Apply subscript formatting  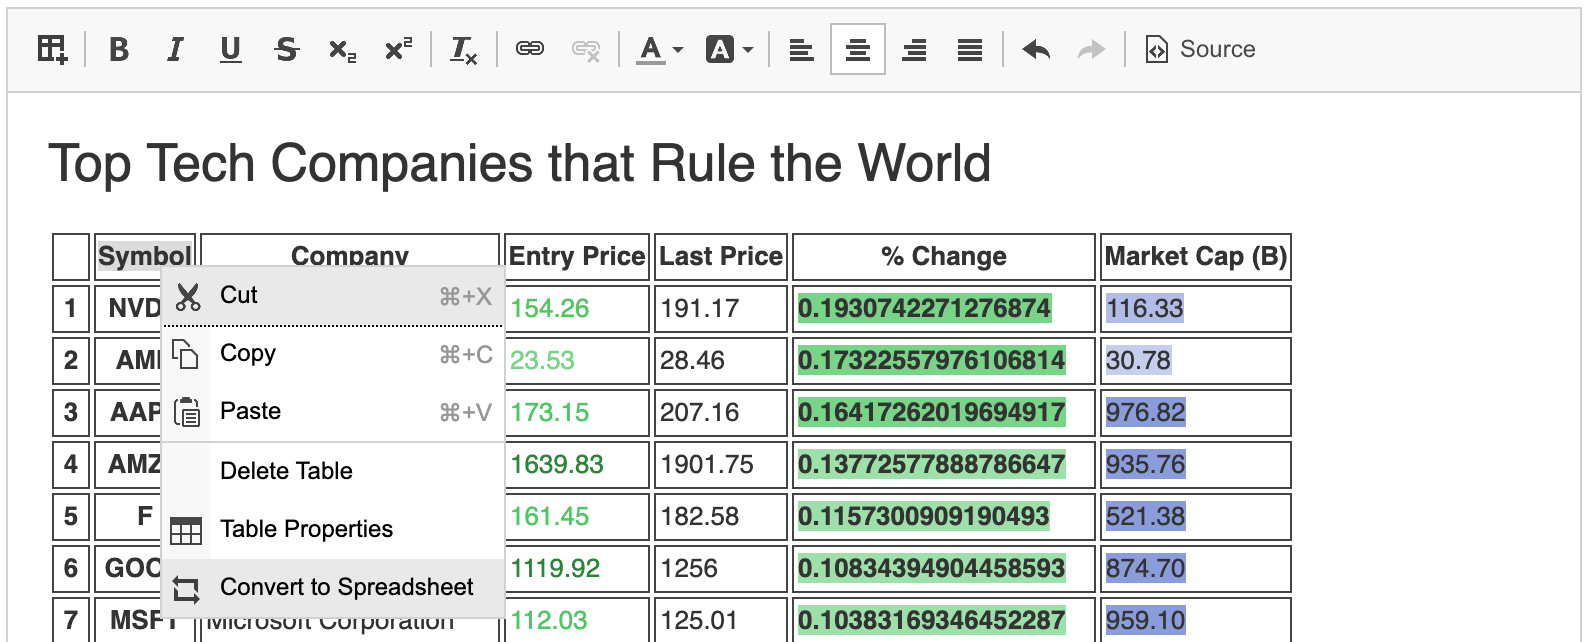coord(343,49)
